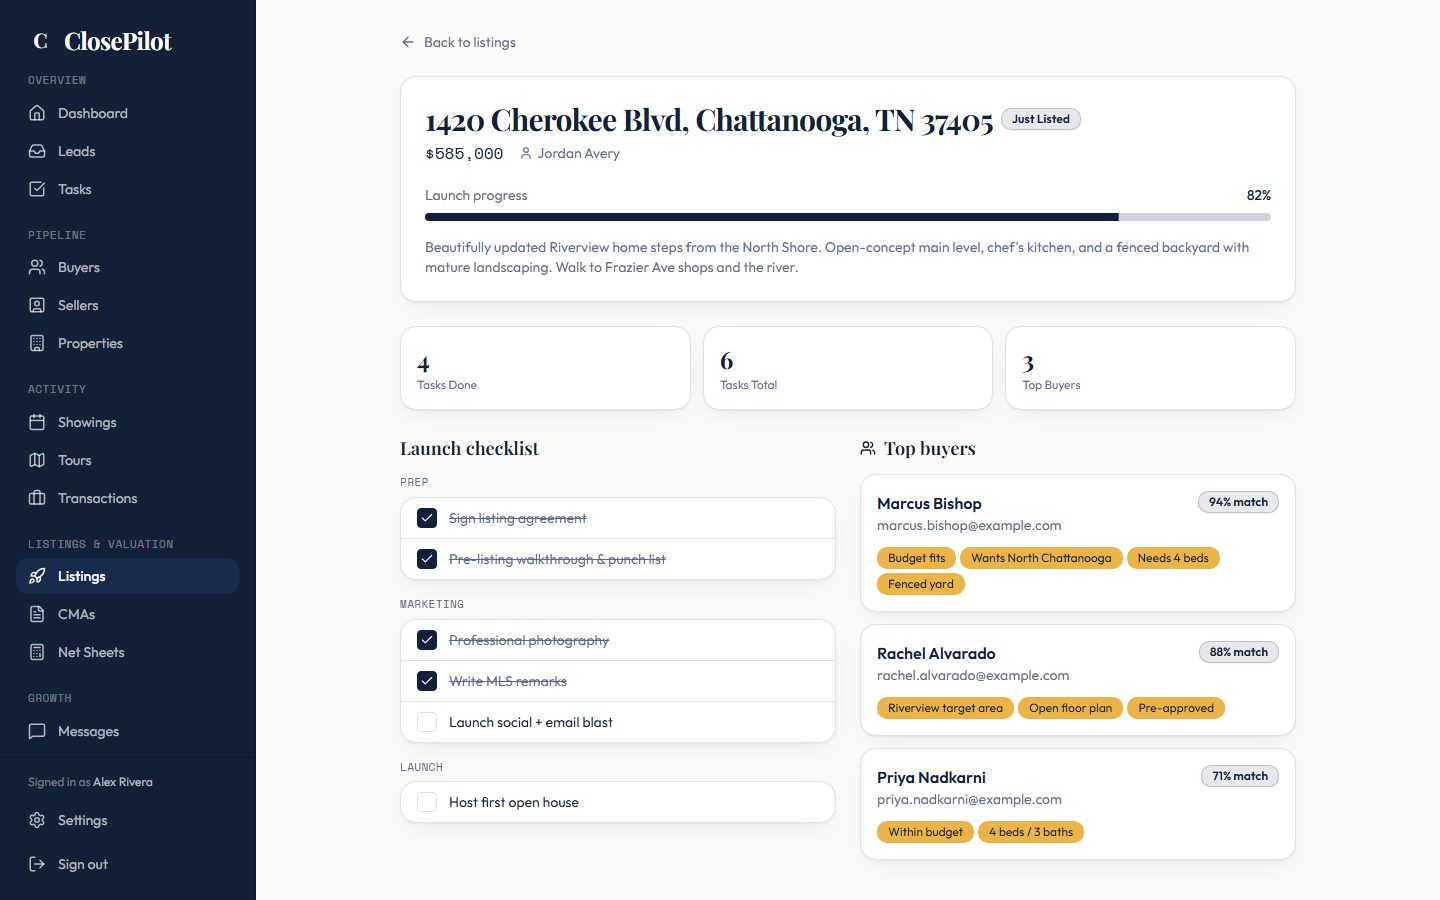Open Transactions page

click(127, 498)
